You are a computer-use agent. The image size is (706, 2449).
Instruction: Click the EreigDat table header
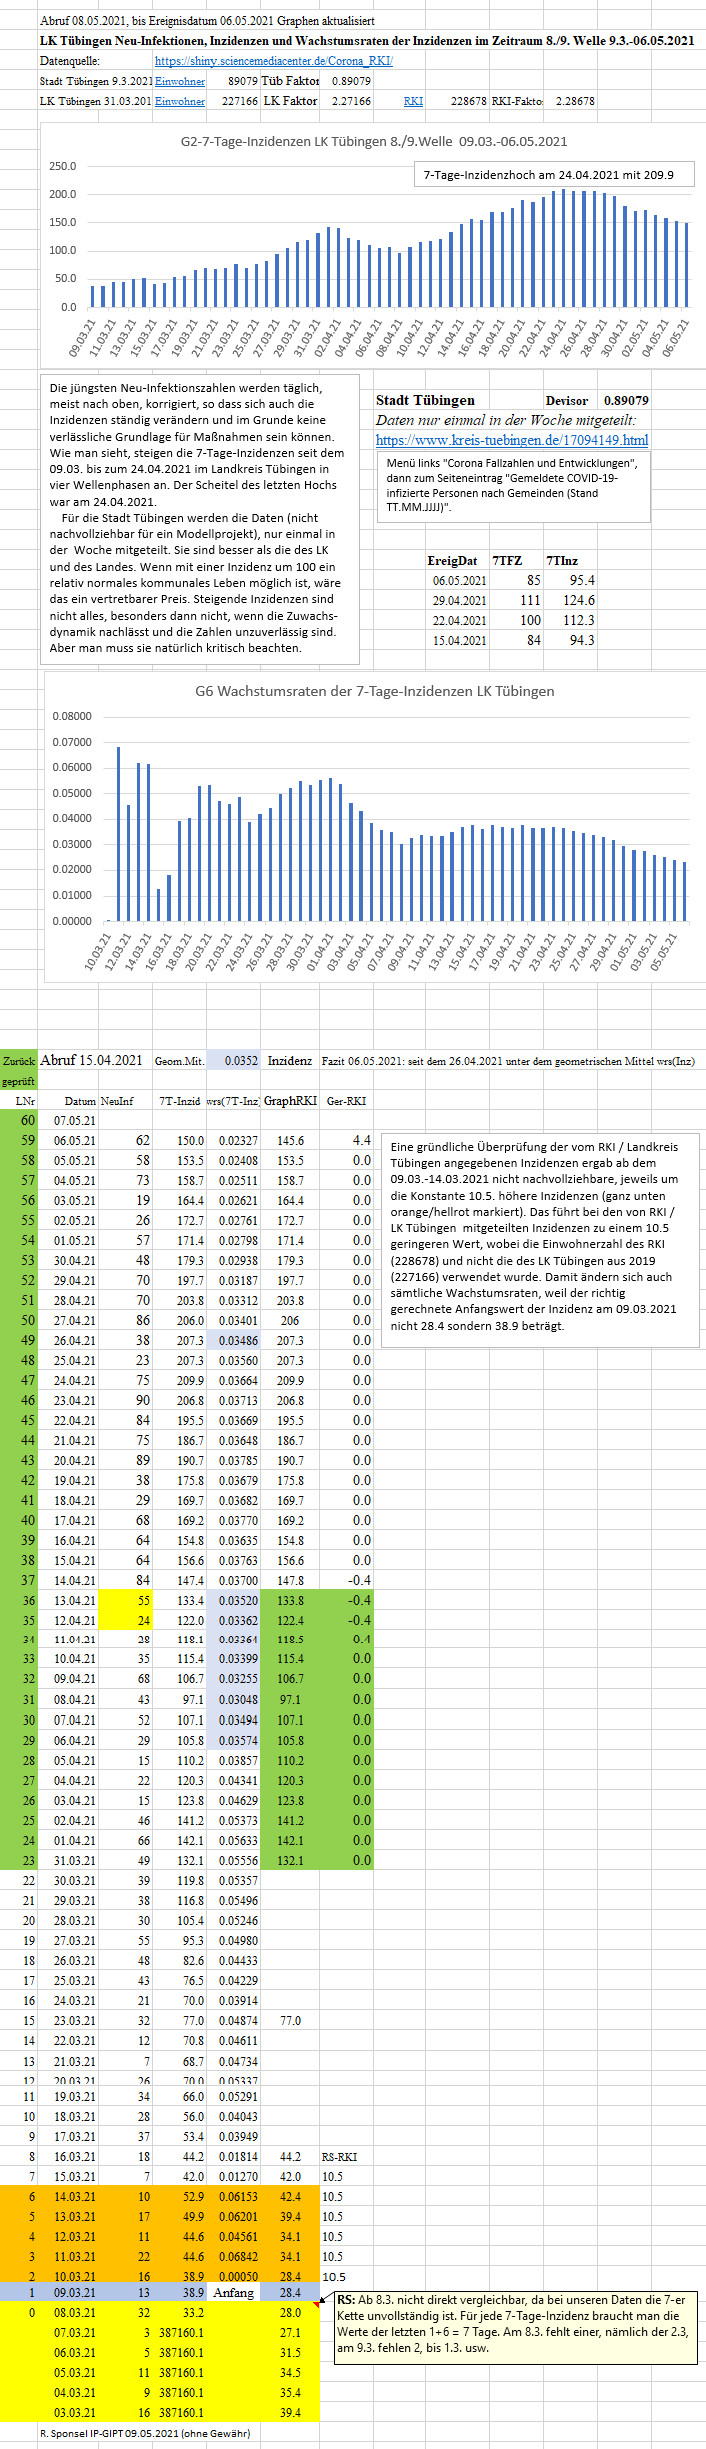[x=452, y=562]
